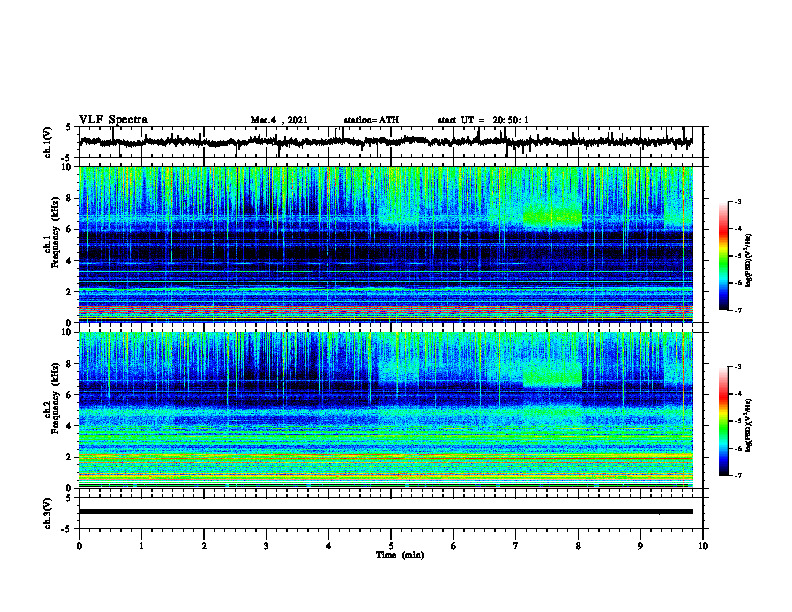This screenshot has height=612, width=792.
Task: Click time axis tick label "4"
Action: pos(329,546)
